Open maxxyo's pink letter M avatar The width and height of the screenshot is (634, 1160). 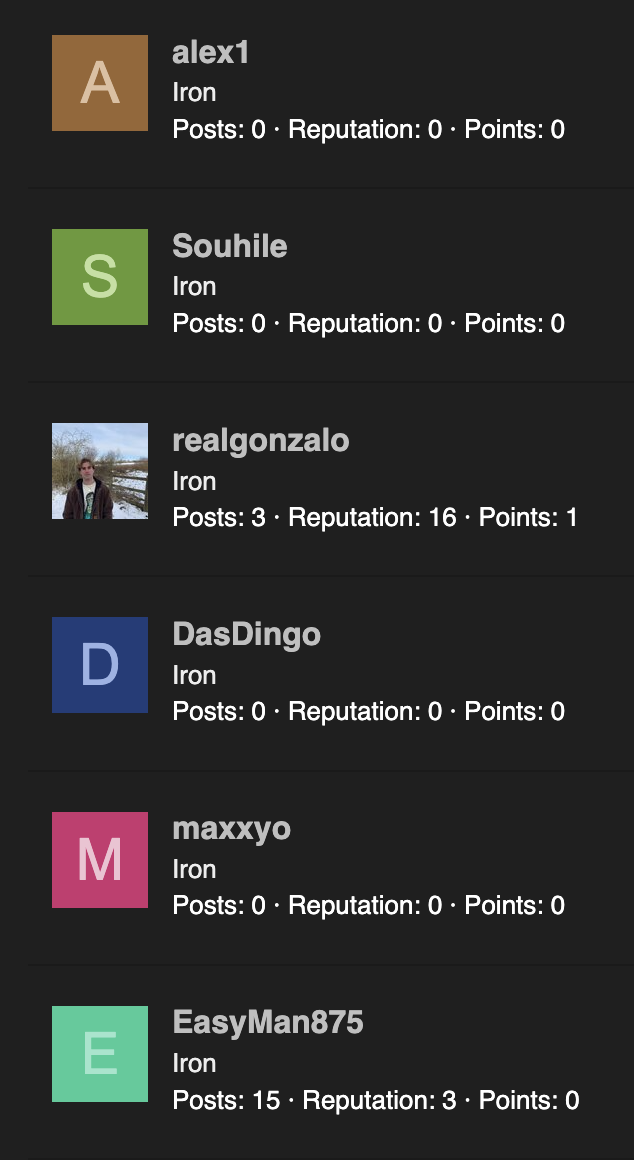click(100, 860)
